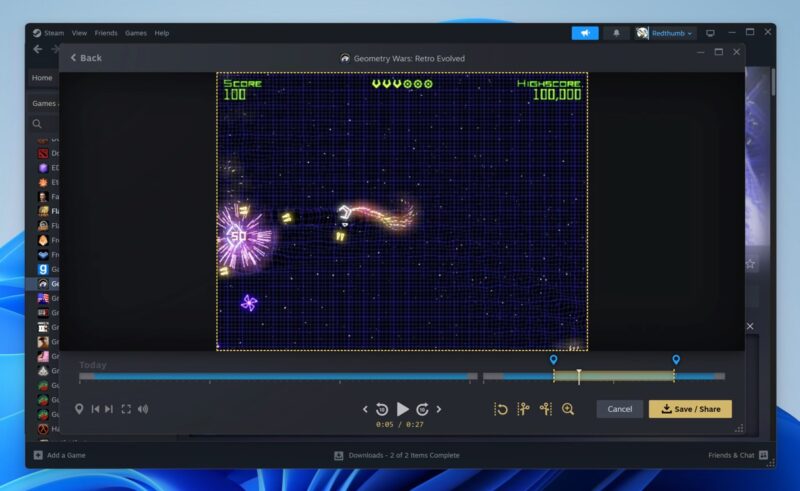This screenshot has width=800, height=491.
Task: Switch to the Home tab in Steam
Action: click(42, 78)
